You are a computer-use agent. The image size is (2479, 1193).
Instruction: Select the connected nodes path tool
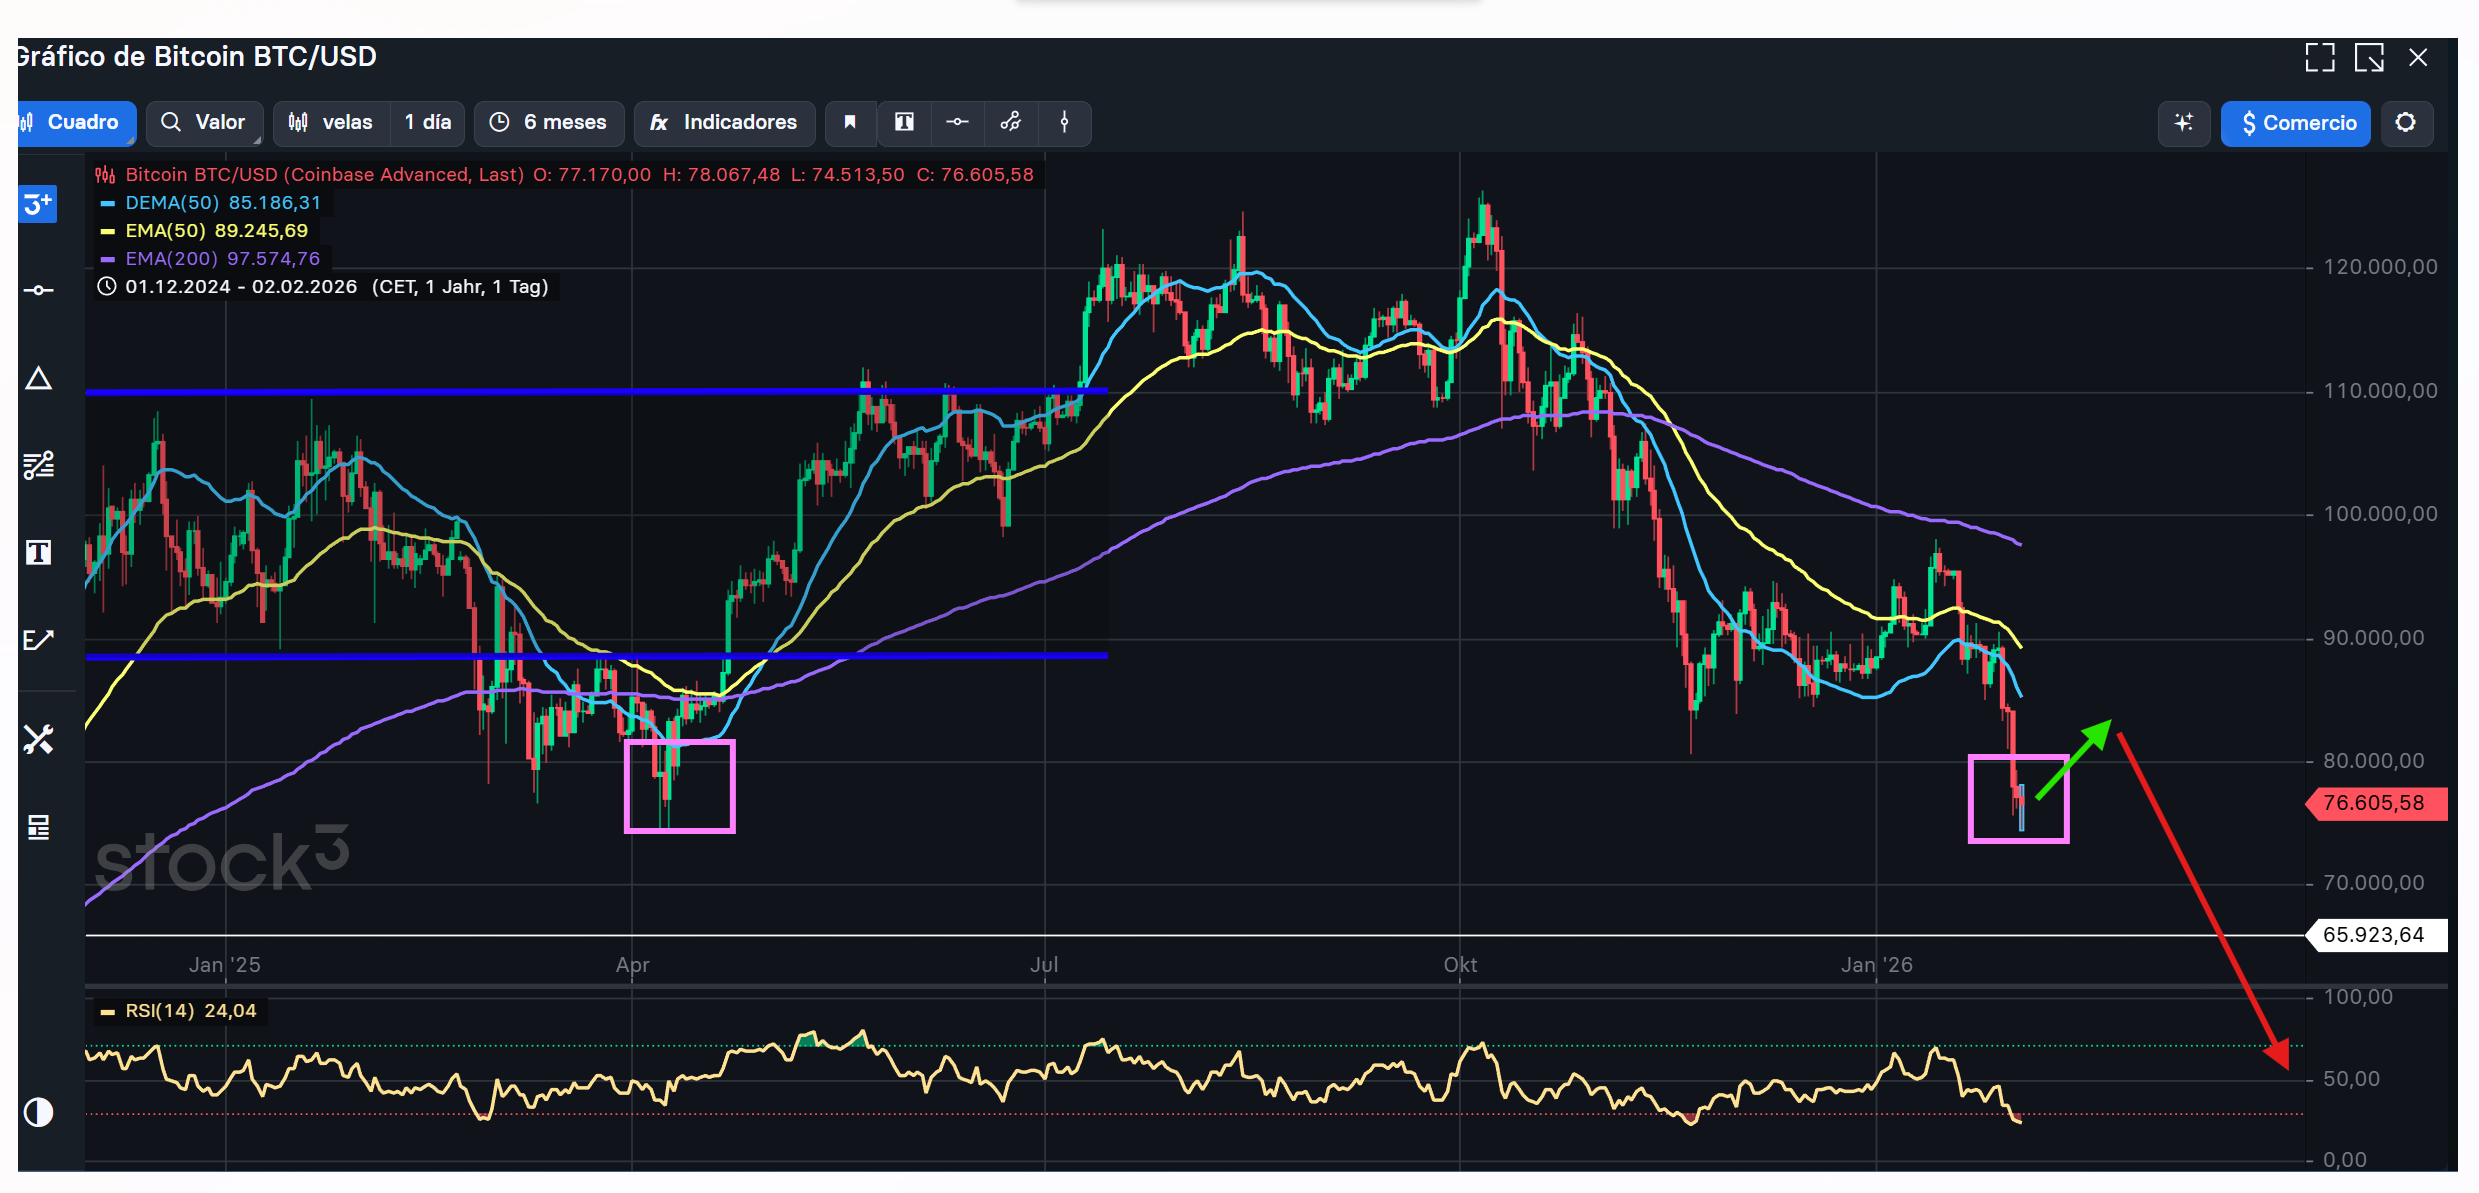pos(1011,122)
